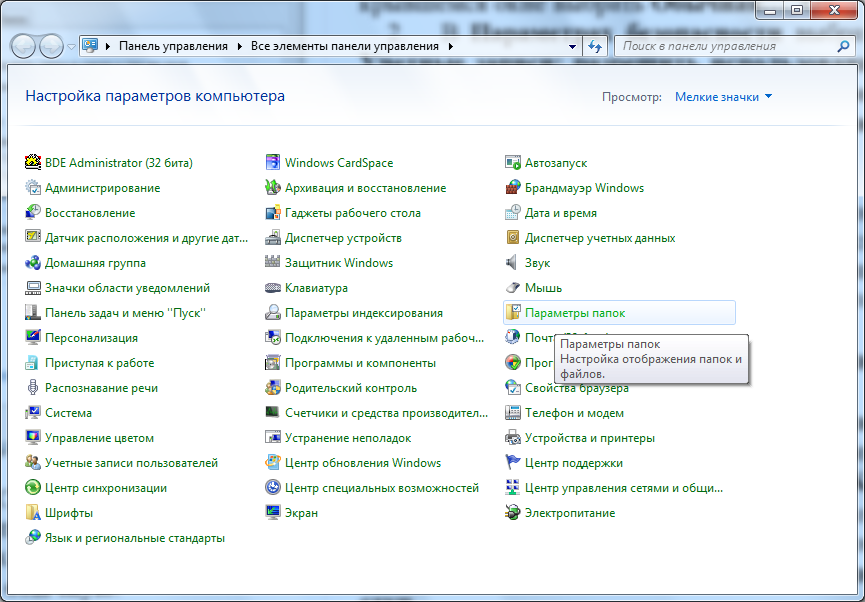The image size is (865, 602).
Task: Open Значки области уведомлений link
Action: [127, 288]
